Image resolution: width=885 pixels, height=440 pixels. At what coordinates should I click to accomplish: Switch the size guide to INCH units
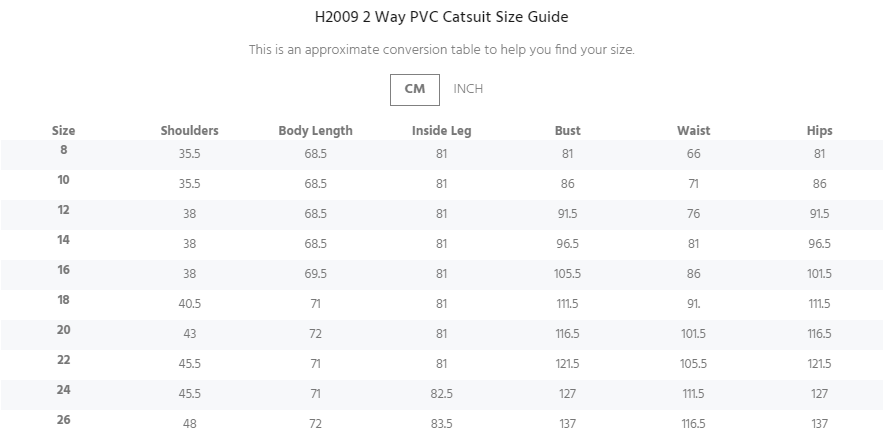click(468, 89)
